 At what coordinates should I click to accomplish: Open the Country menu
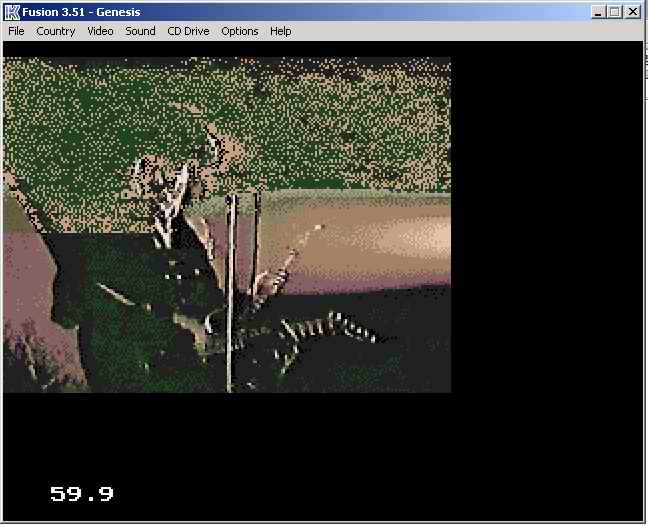click(x=56, y=31)
